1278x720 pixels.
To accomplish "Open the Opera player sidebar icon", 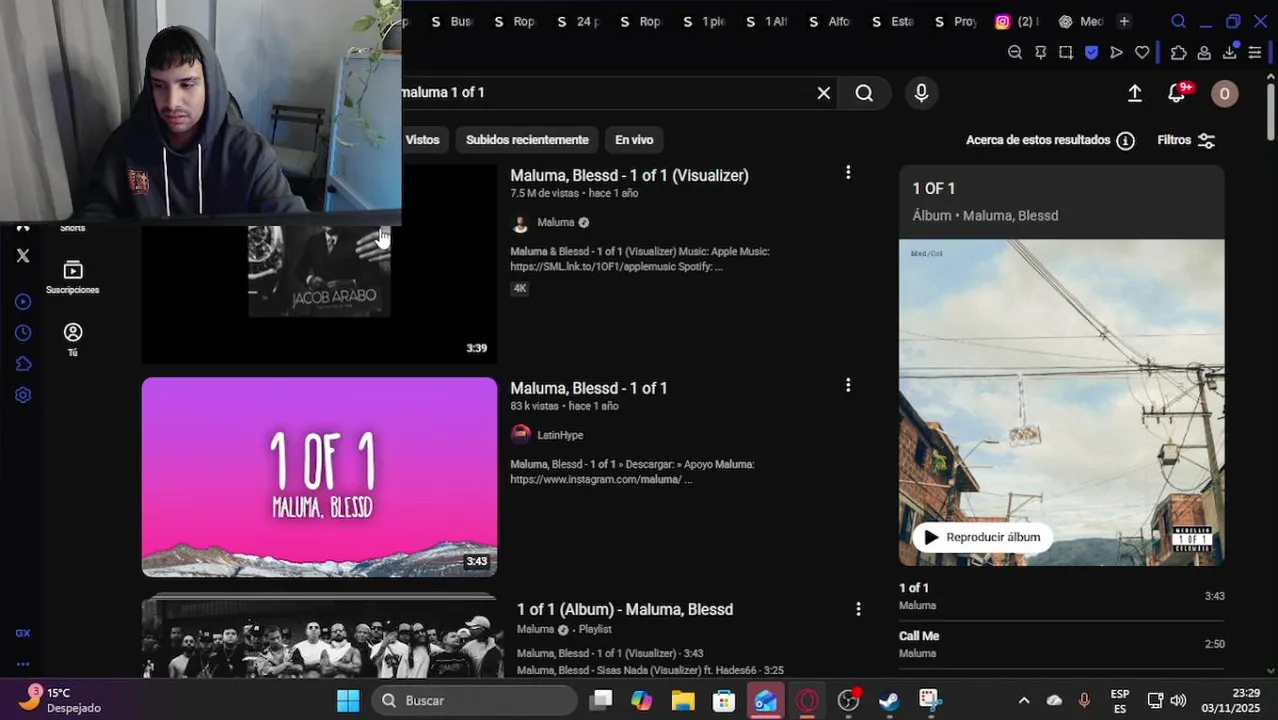I will (23, 301).
